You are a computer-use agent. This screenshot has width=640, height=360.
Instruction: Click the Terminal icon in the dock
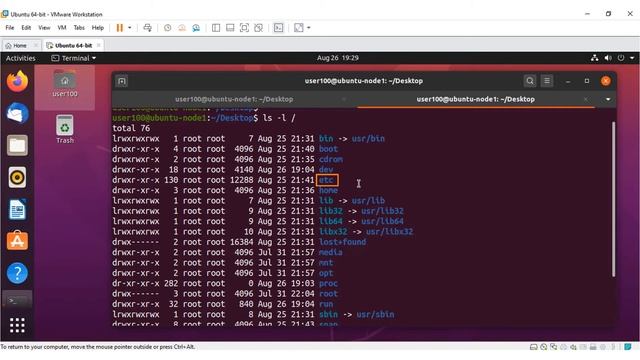[17, 300]
